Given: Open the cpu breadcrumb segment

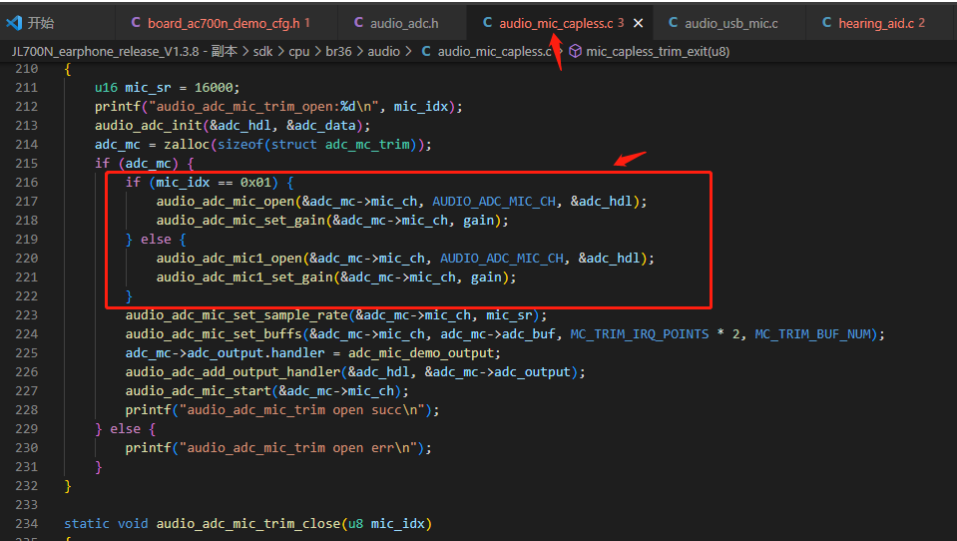Looking at the screenshot, I should [299, 51].
